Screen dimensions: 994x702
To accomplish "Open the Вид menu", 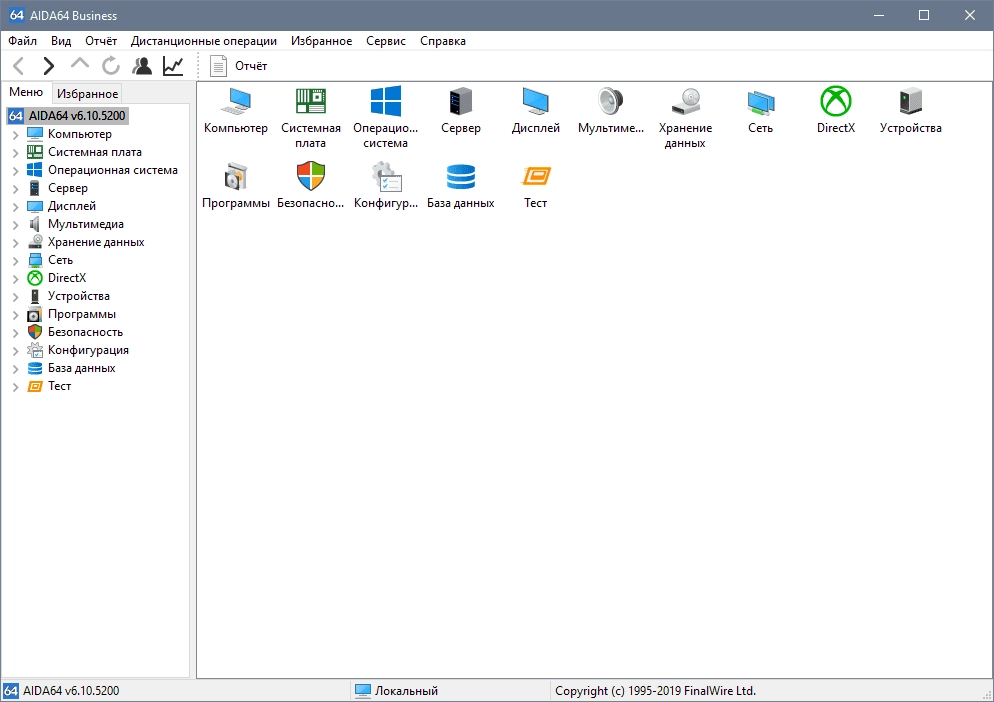I will [61, 41].
